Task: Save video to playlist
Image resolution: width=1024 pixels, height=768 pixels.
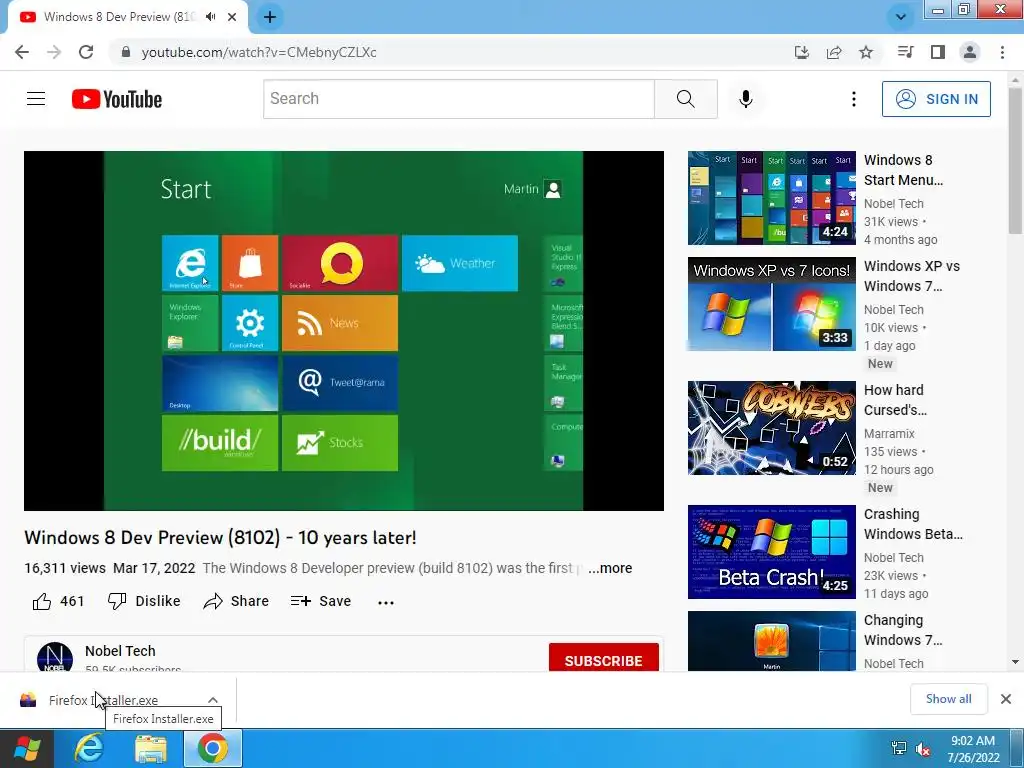Action: click(321, 601)
